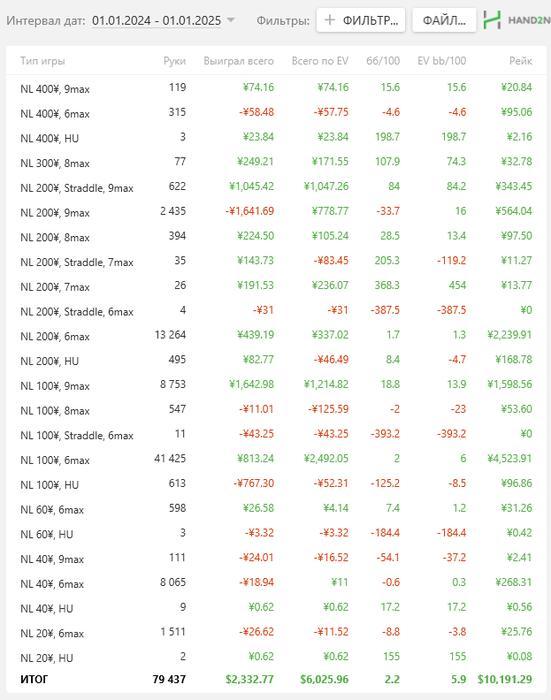
Task: Select the NL 100¥, 6max row
Action: [x=276, y=459]
